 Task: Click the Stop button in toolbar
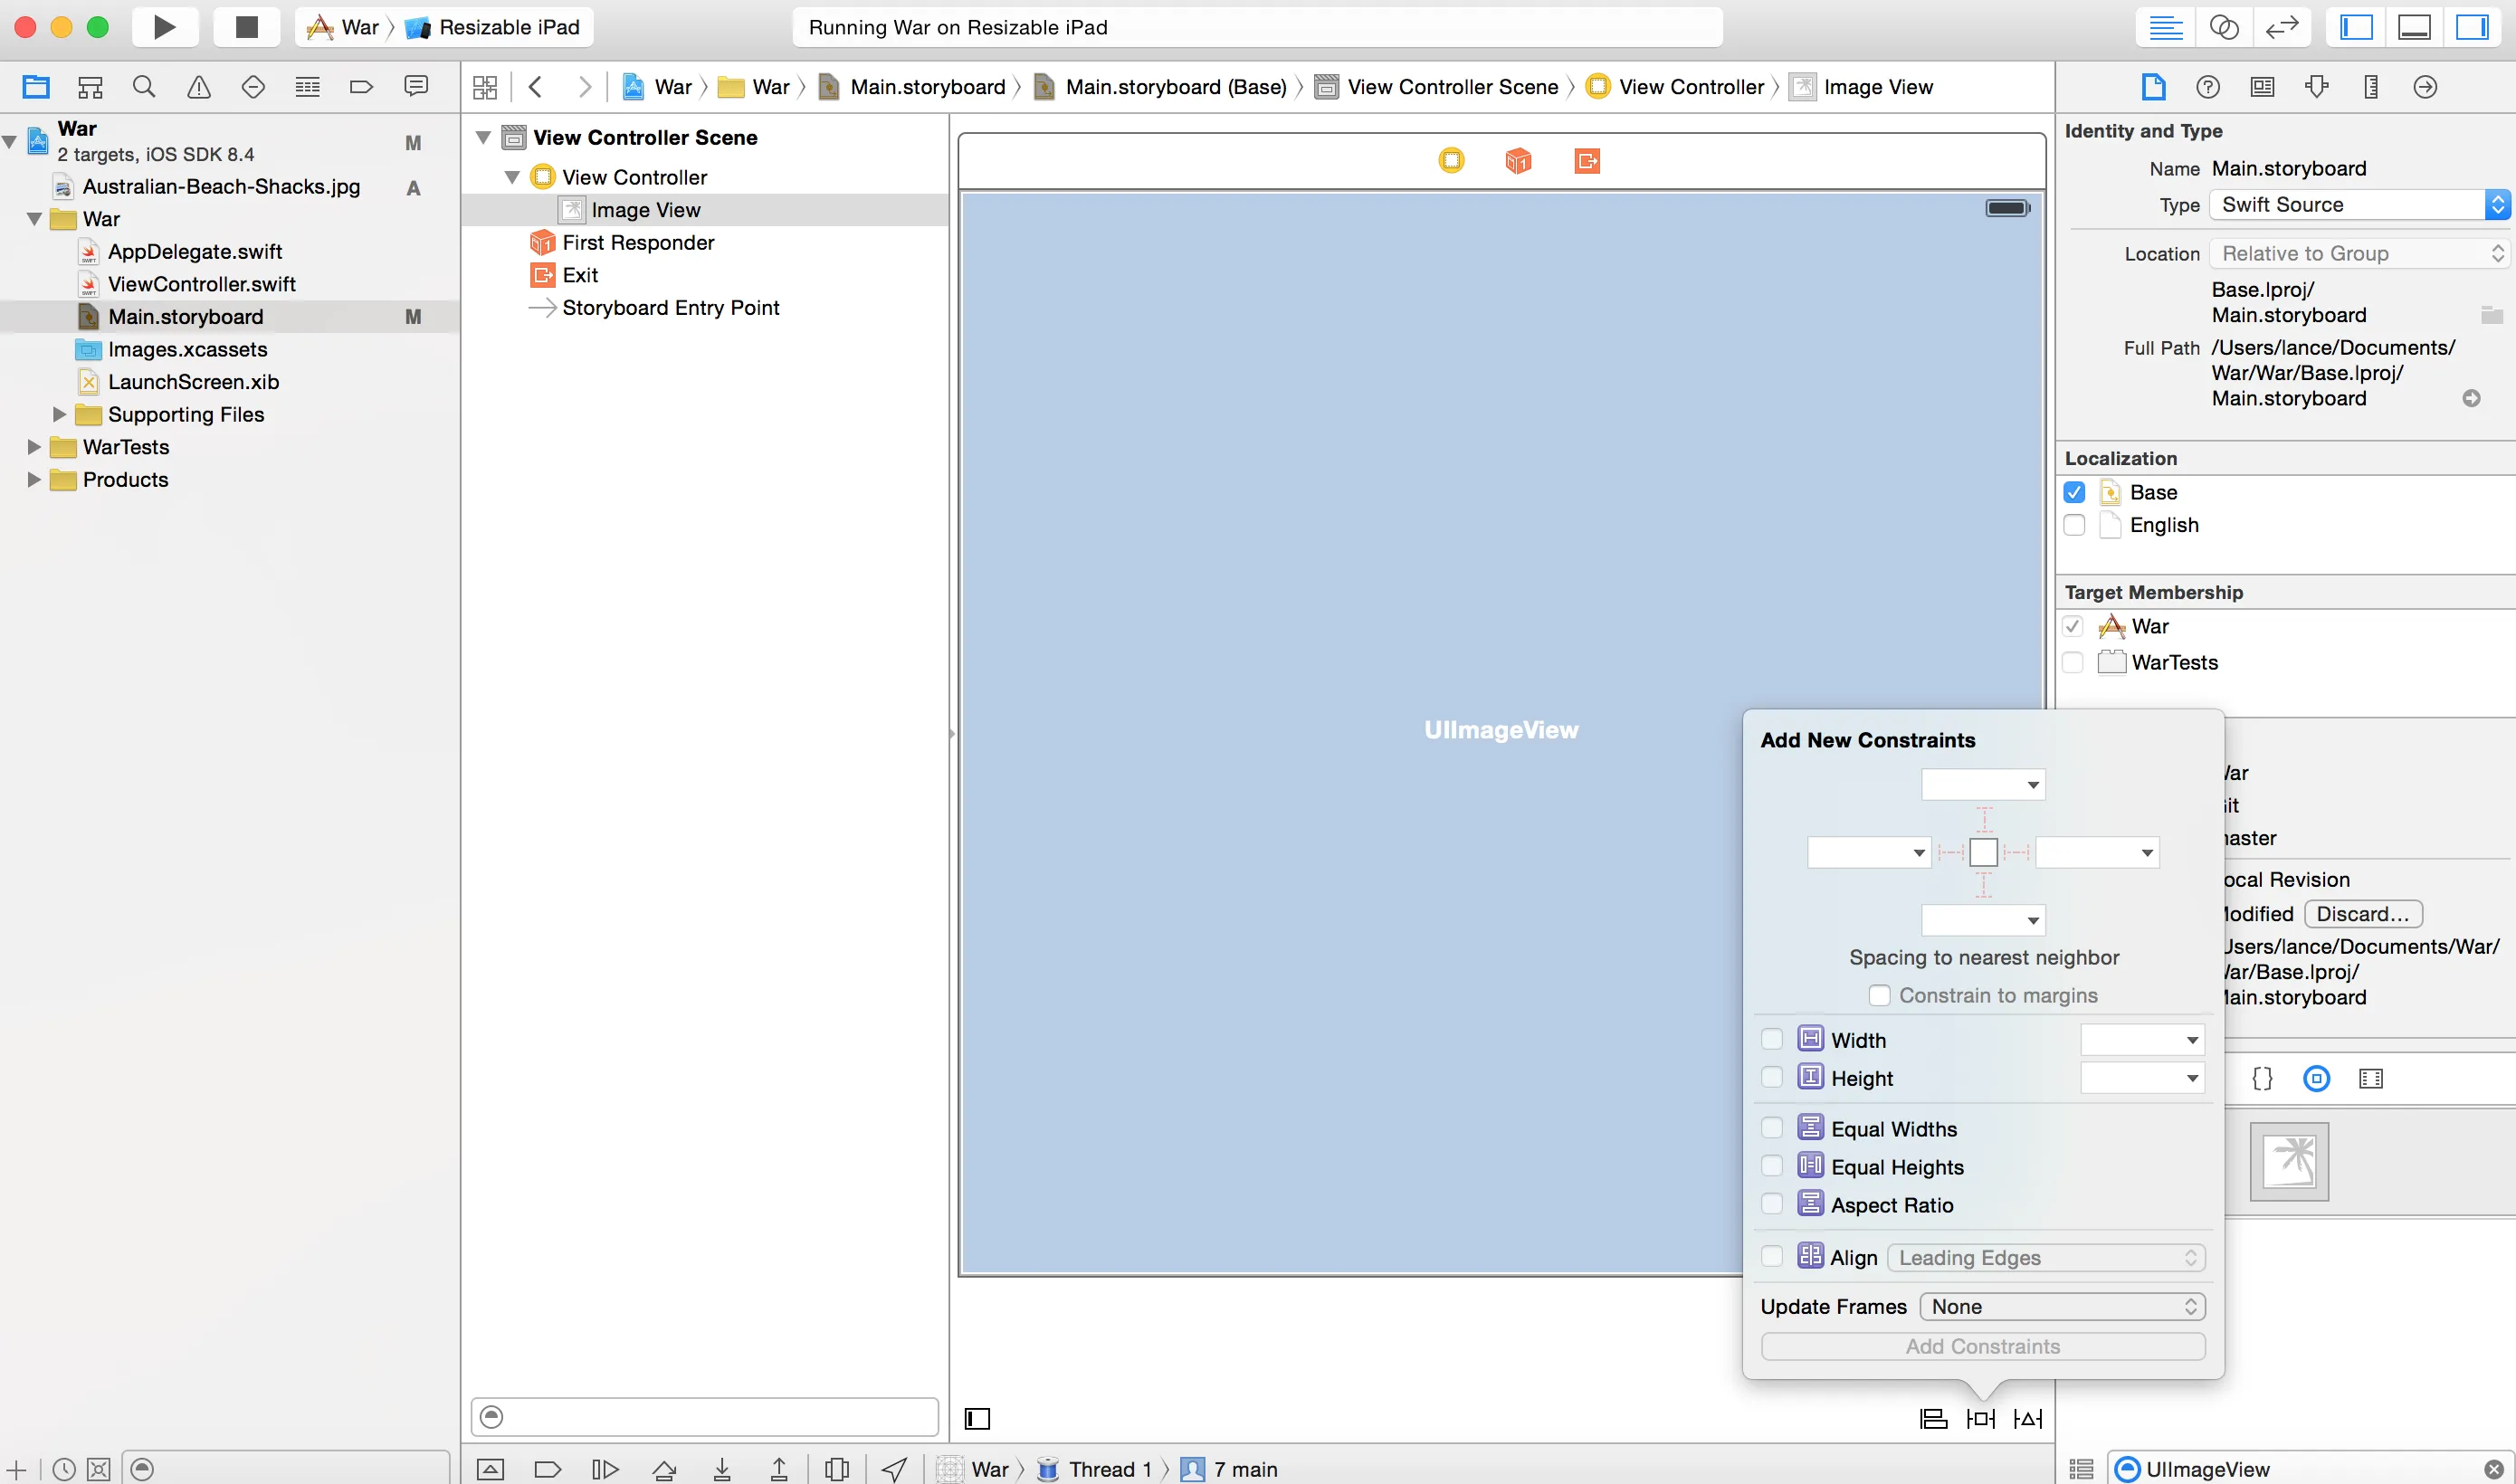[246, 27]
